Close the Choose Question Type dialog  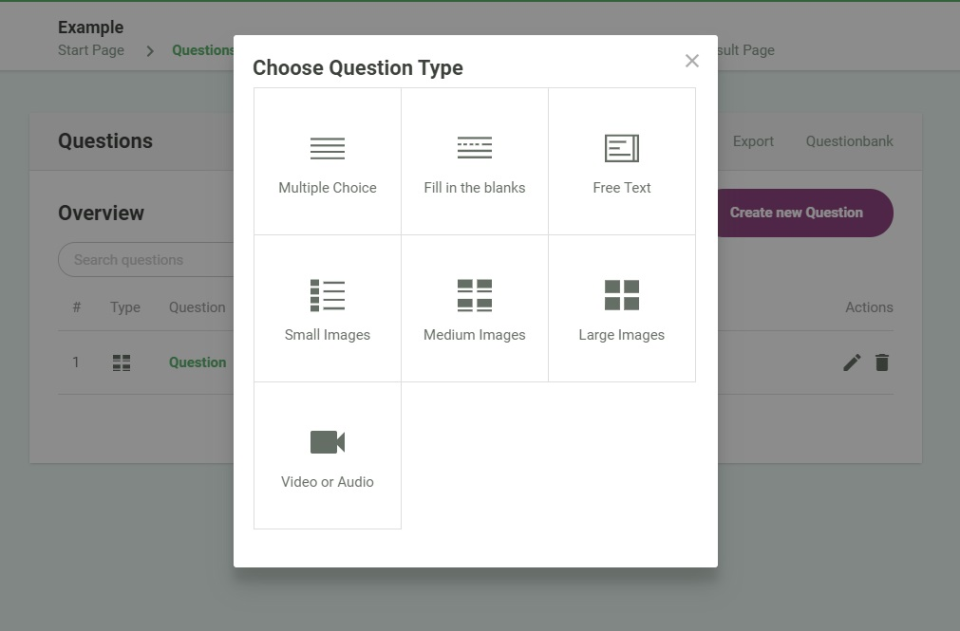point(692,61)
